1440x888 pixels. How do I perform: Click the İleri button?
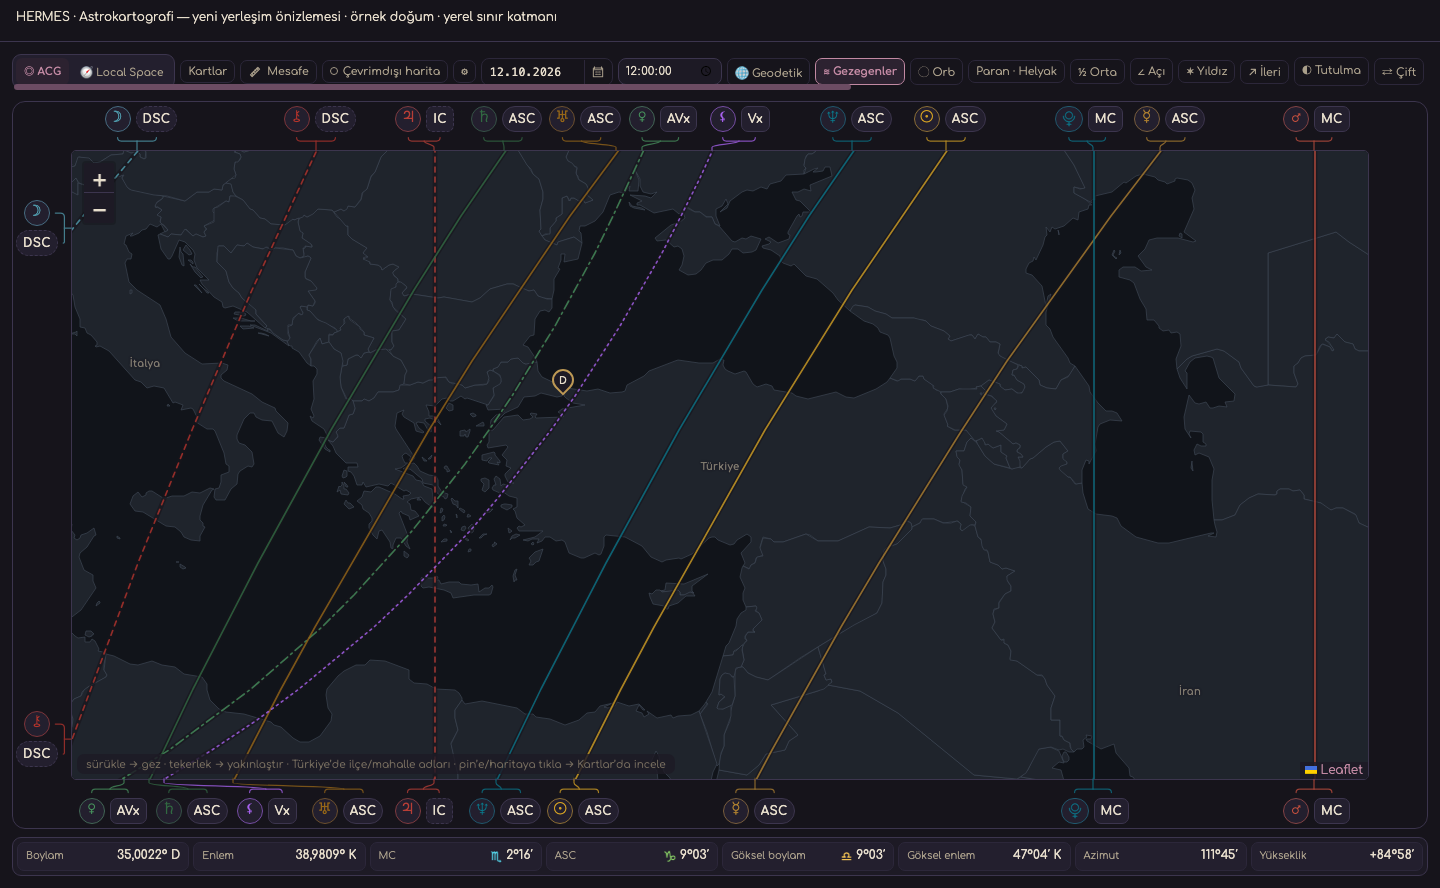(x=1264, y=72)
